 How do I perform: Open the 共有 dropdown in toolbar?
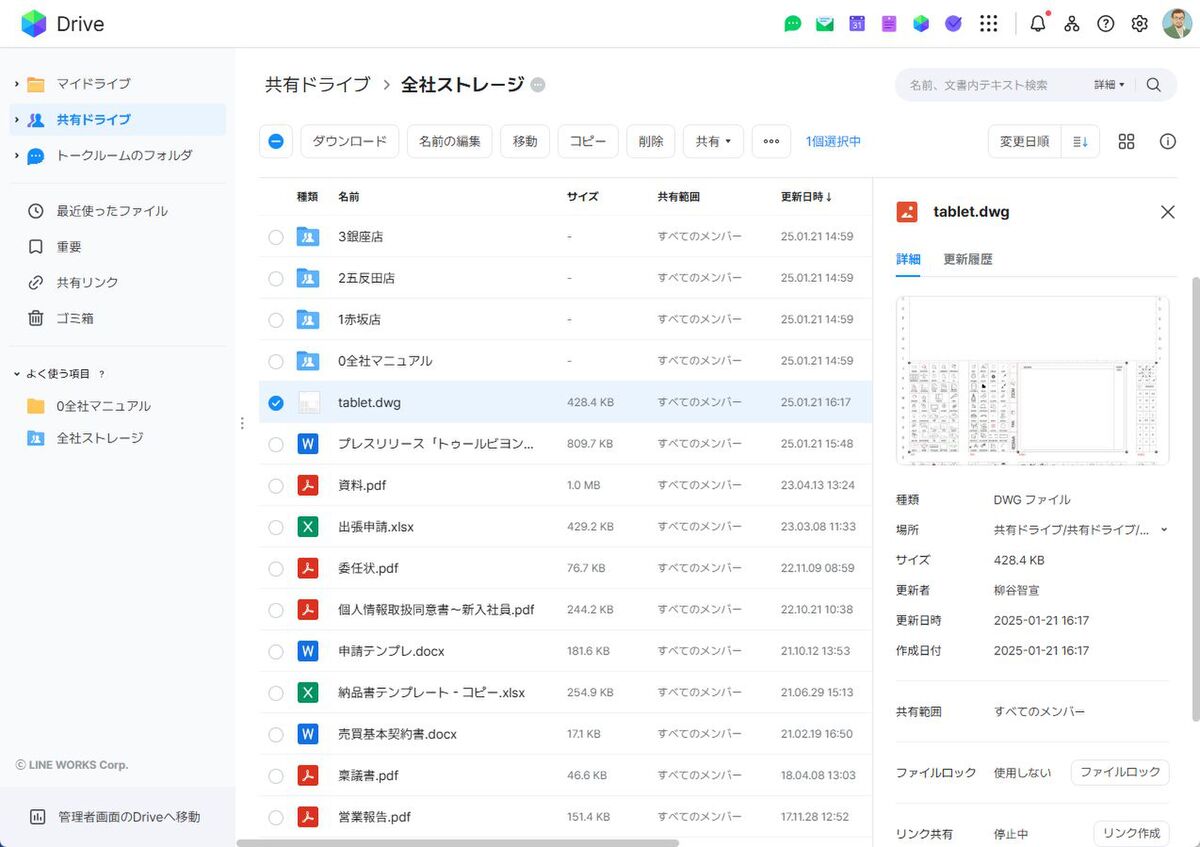tap(713, 142)
